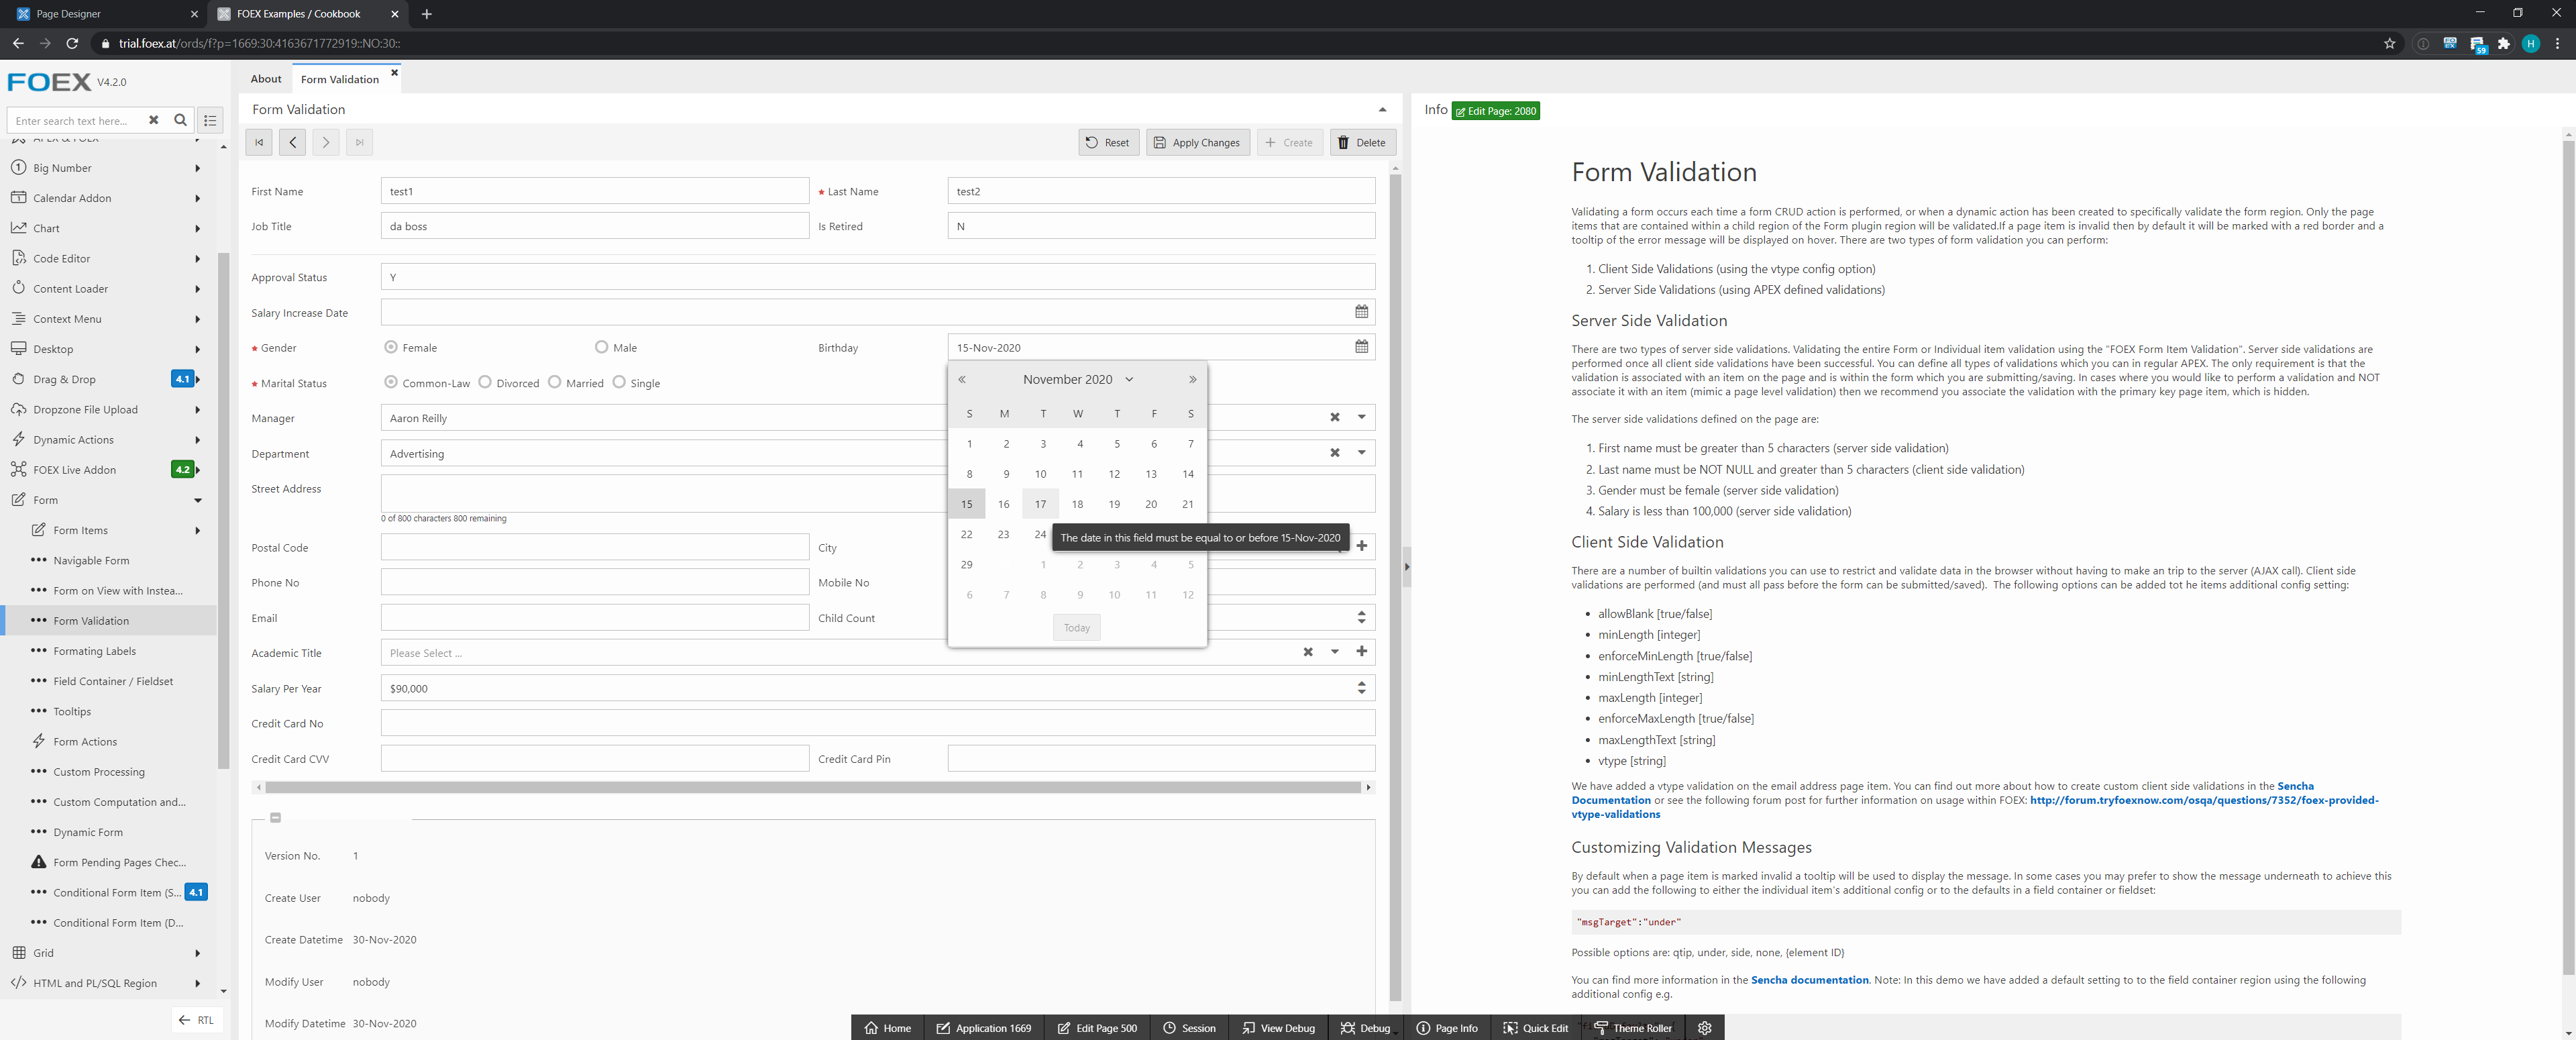The height and width of the screenshot is (1040, 2576).
Task: Clear the Department field using its x icon
Action: pos(1335,453)
